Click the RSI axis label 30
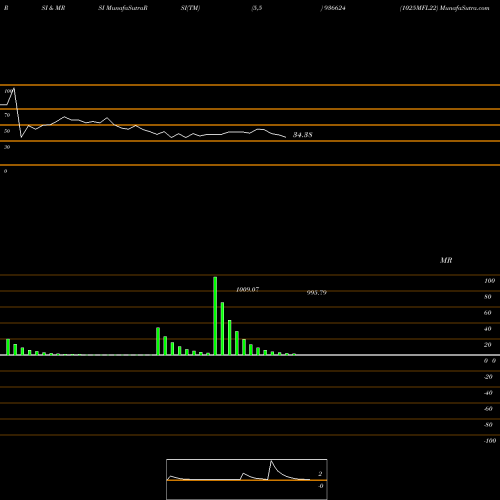Viewport: 500px width, 500px height. point(7,147)
